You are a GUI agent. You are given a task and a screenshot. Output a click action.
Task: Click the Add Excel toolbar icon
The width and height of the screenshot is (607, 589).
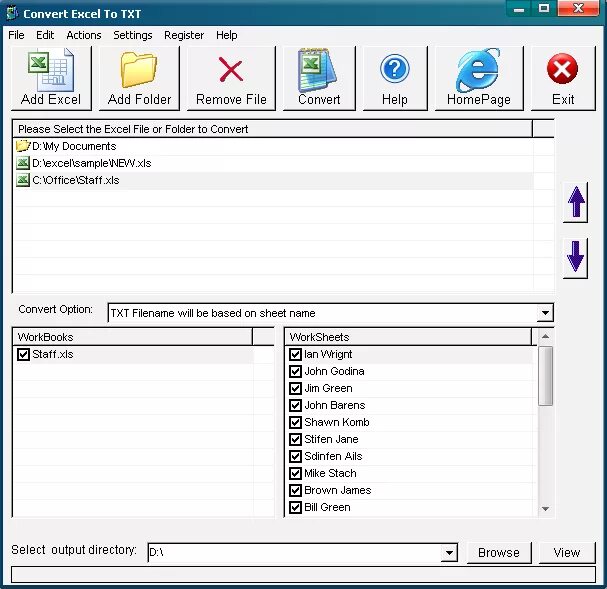[x=51, y=70]
